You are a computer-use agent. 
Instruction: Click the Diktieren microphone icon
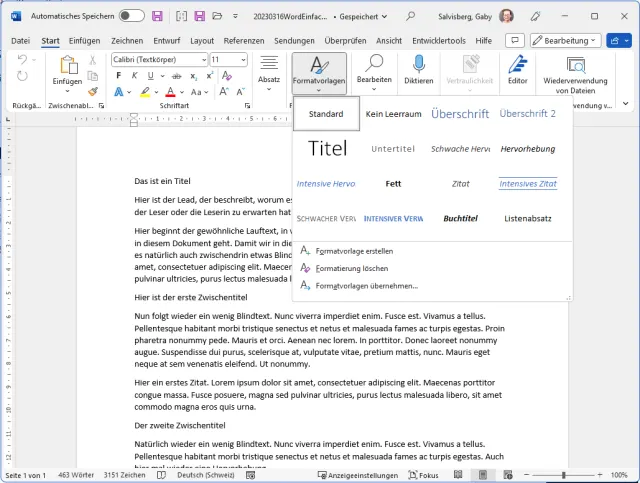pos(419,66)
